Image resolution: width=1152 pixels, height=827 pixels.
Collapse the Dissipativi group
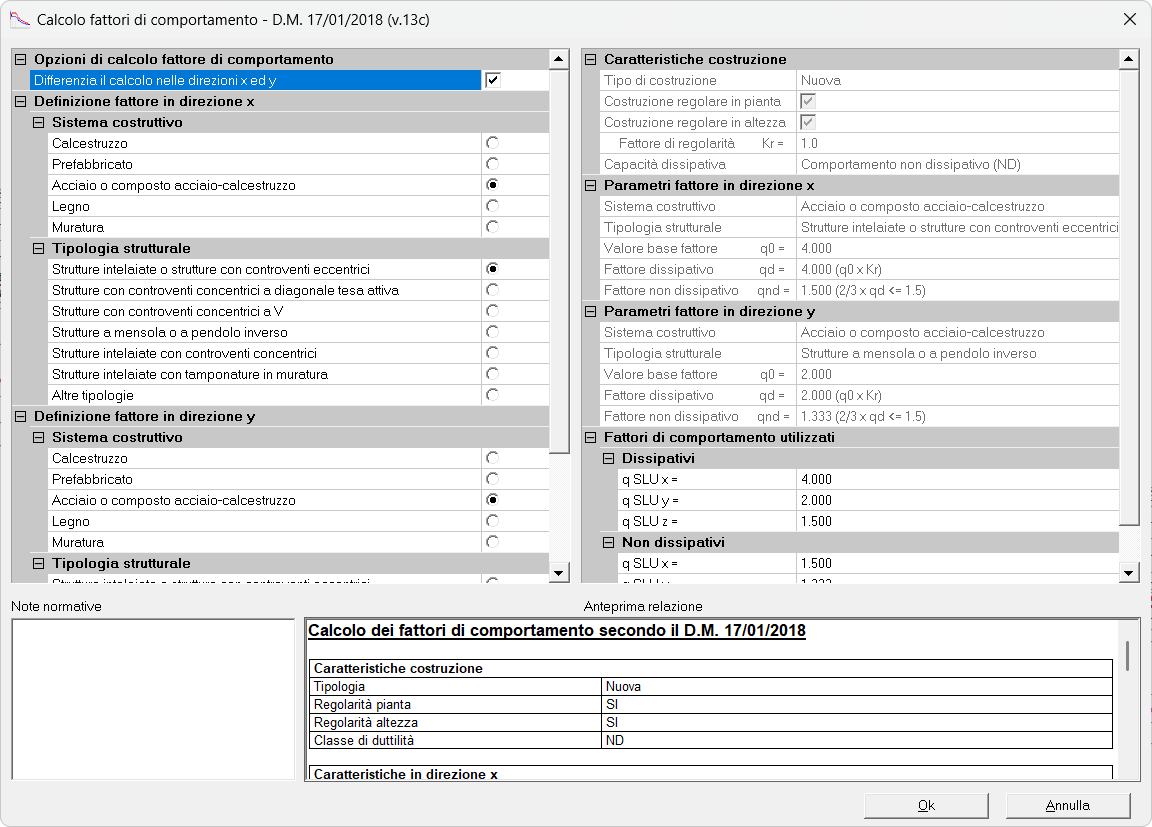point(608,458)
